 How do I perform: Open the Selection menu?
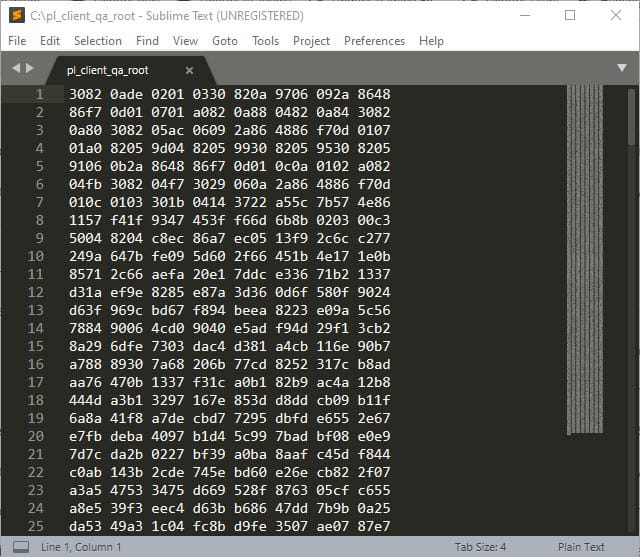[98, 41]
